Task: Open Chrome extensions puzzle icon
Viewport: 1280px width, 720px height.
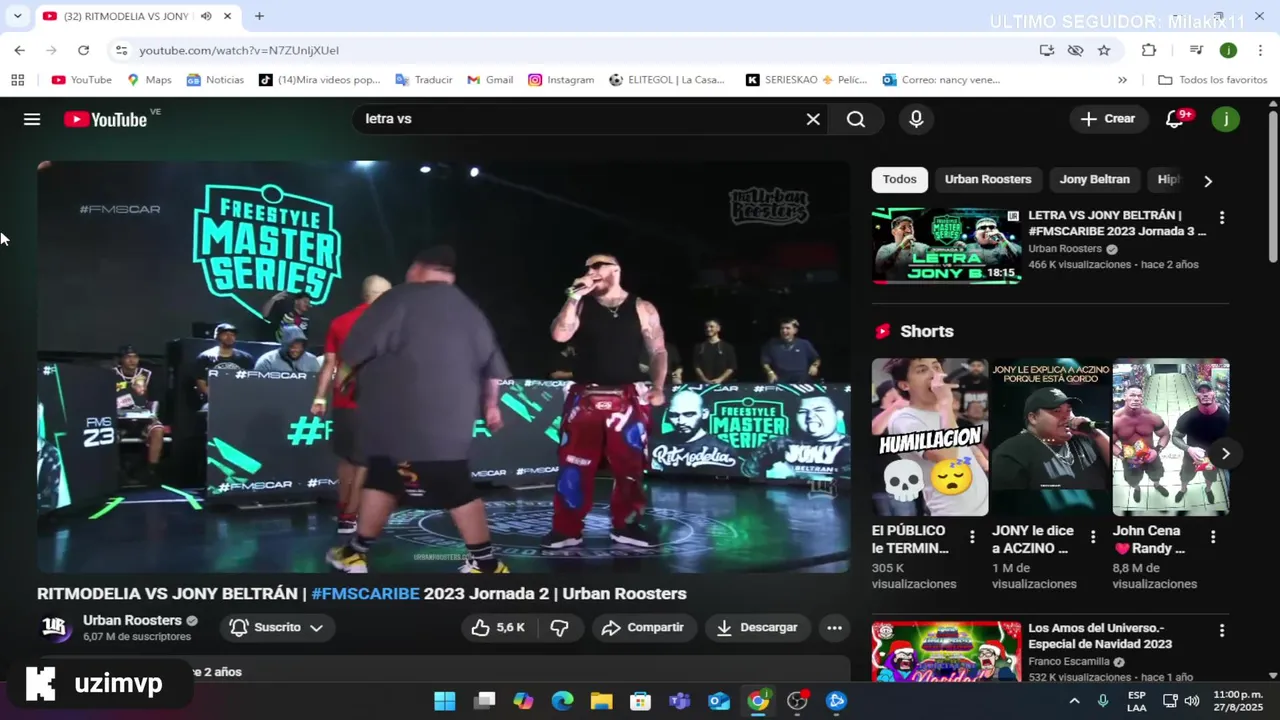Action: coord(1149,50)
